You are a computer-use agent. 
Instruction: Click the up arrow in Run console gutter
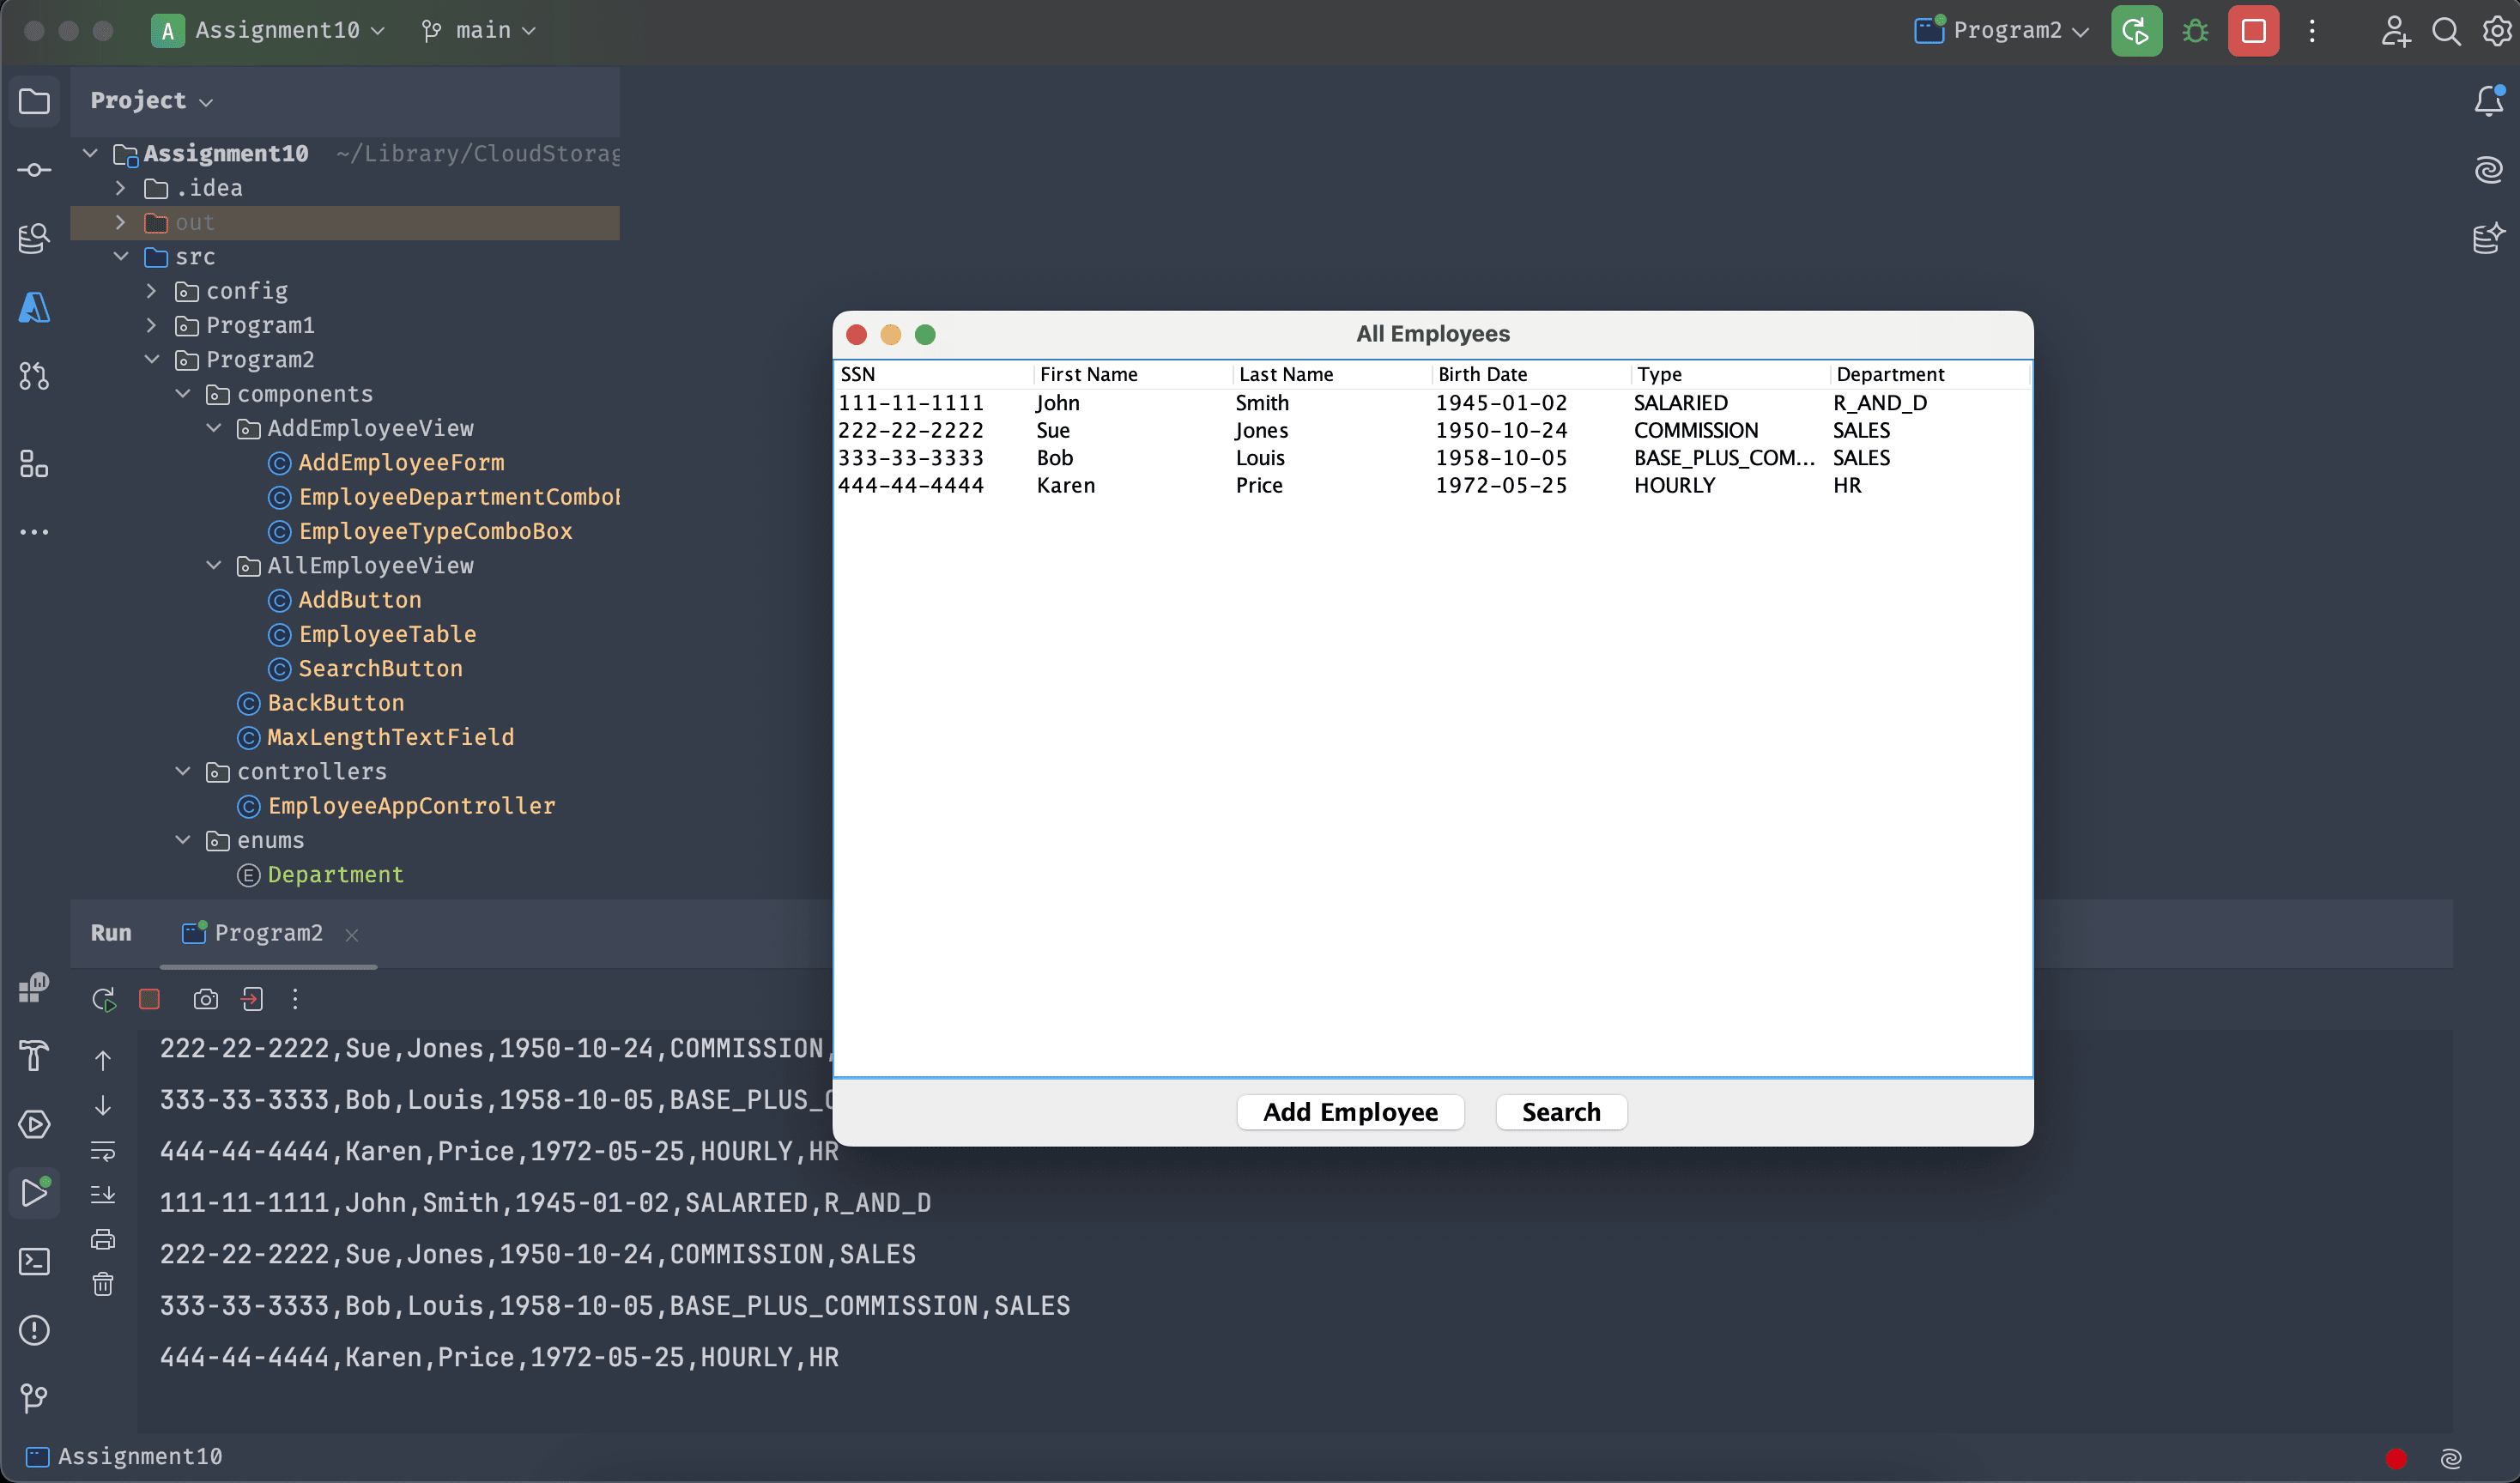[x=103, y=1060]
